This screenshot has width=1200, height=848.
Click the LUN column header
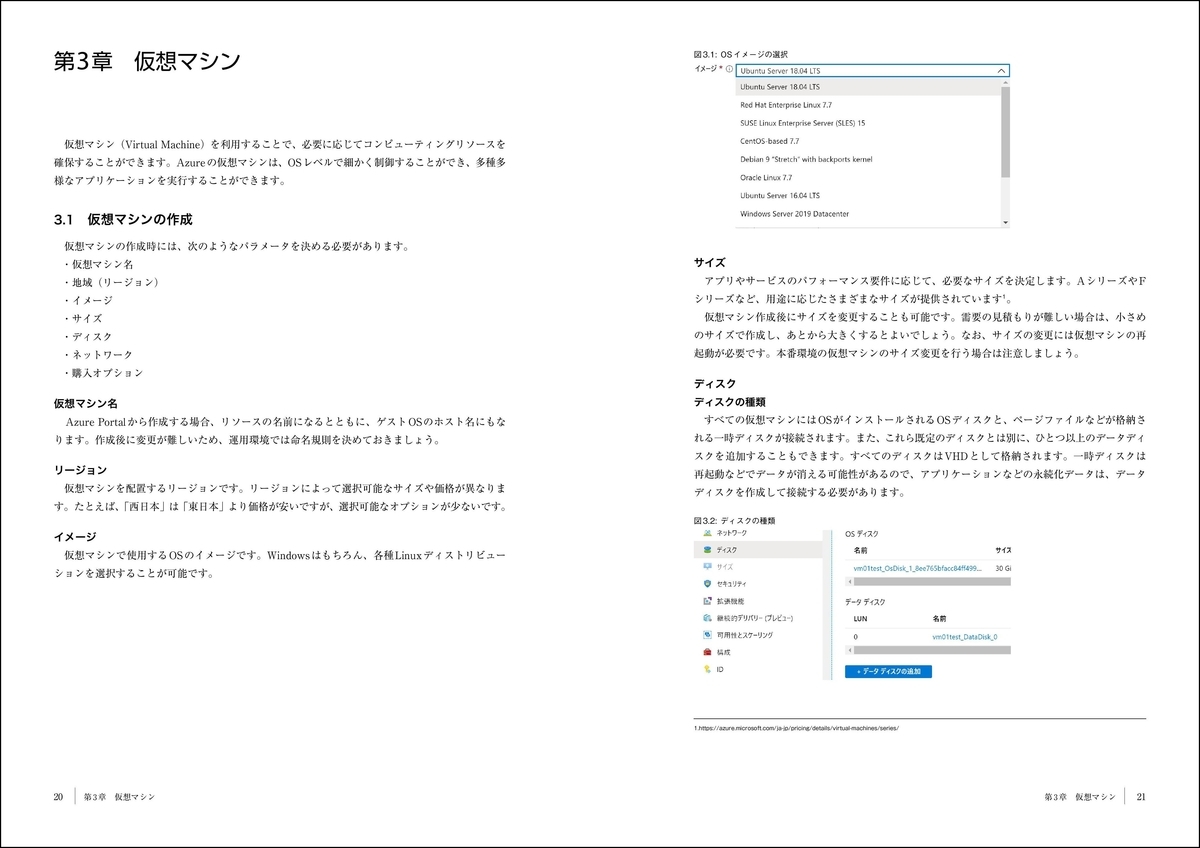[860, 619]
